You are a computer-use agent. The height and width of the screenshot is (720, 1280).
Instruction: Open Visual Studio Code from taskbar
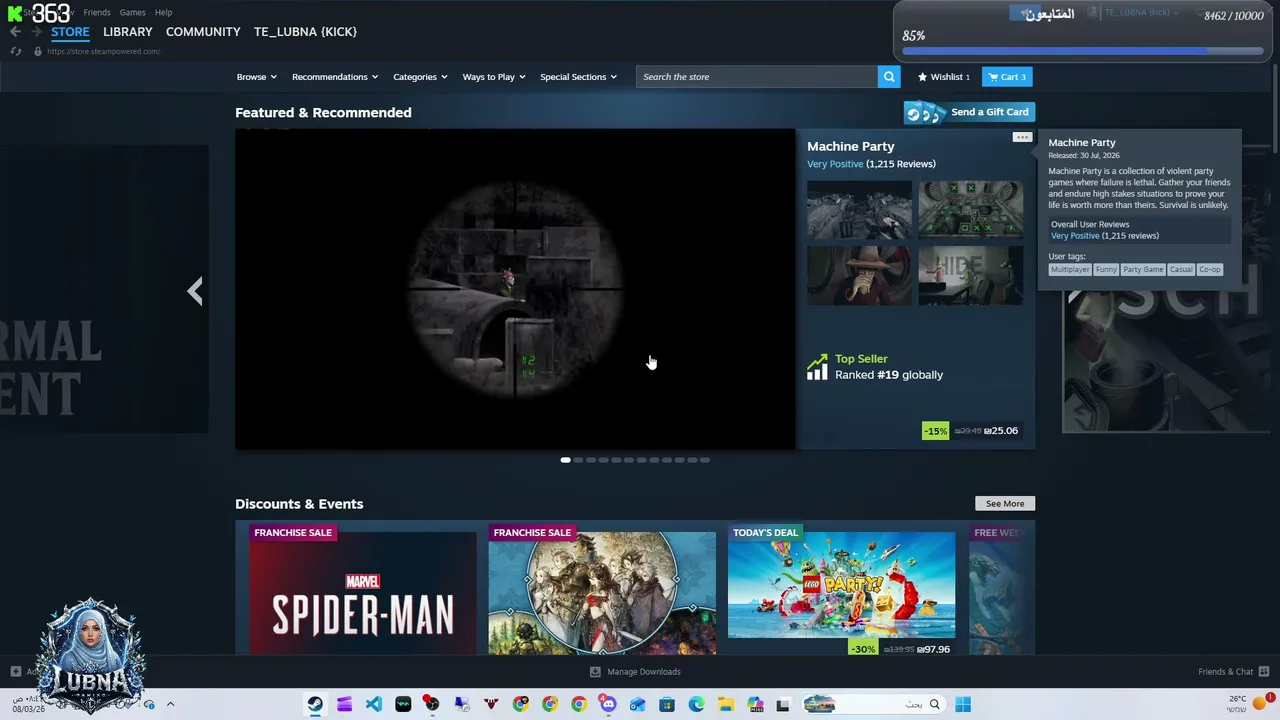(373, 704)
